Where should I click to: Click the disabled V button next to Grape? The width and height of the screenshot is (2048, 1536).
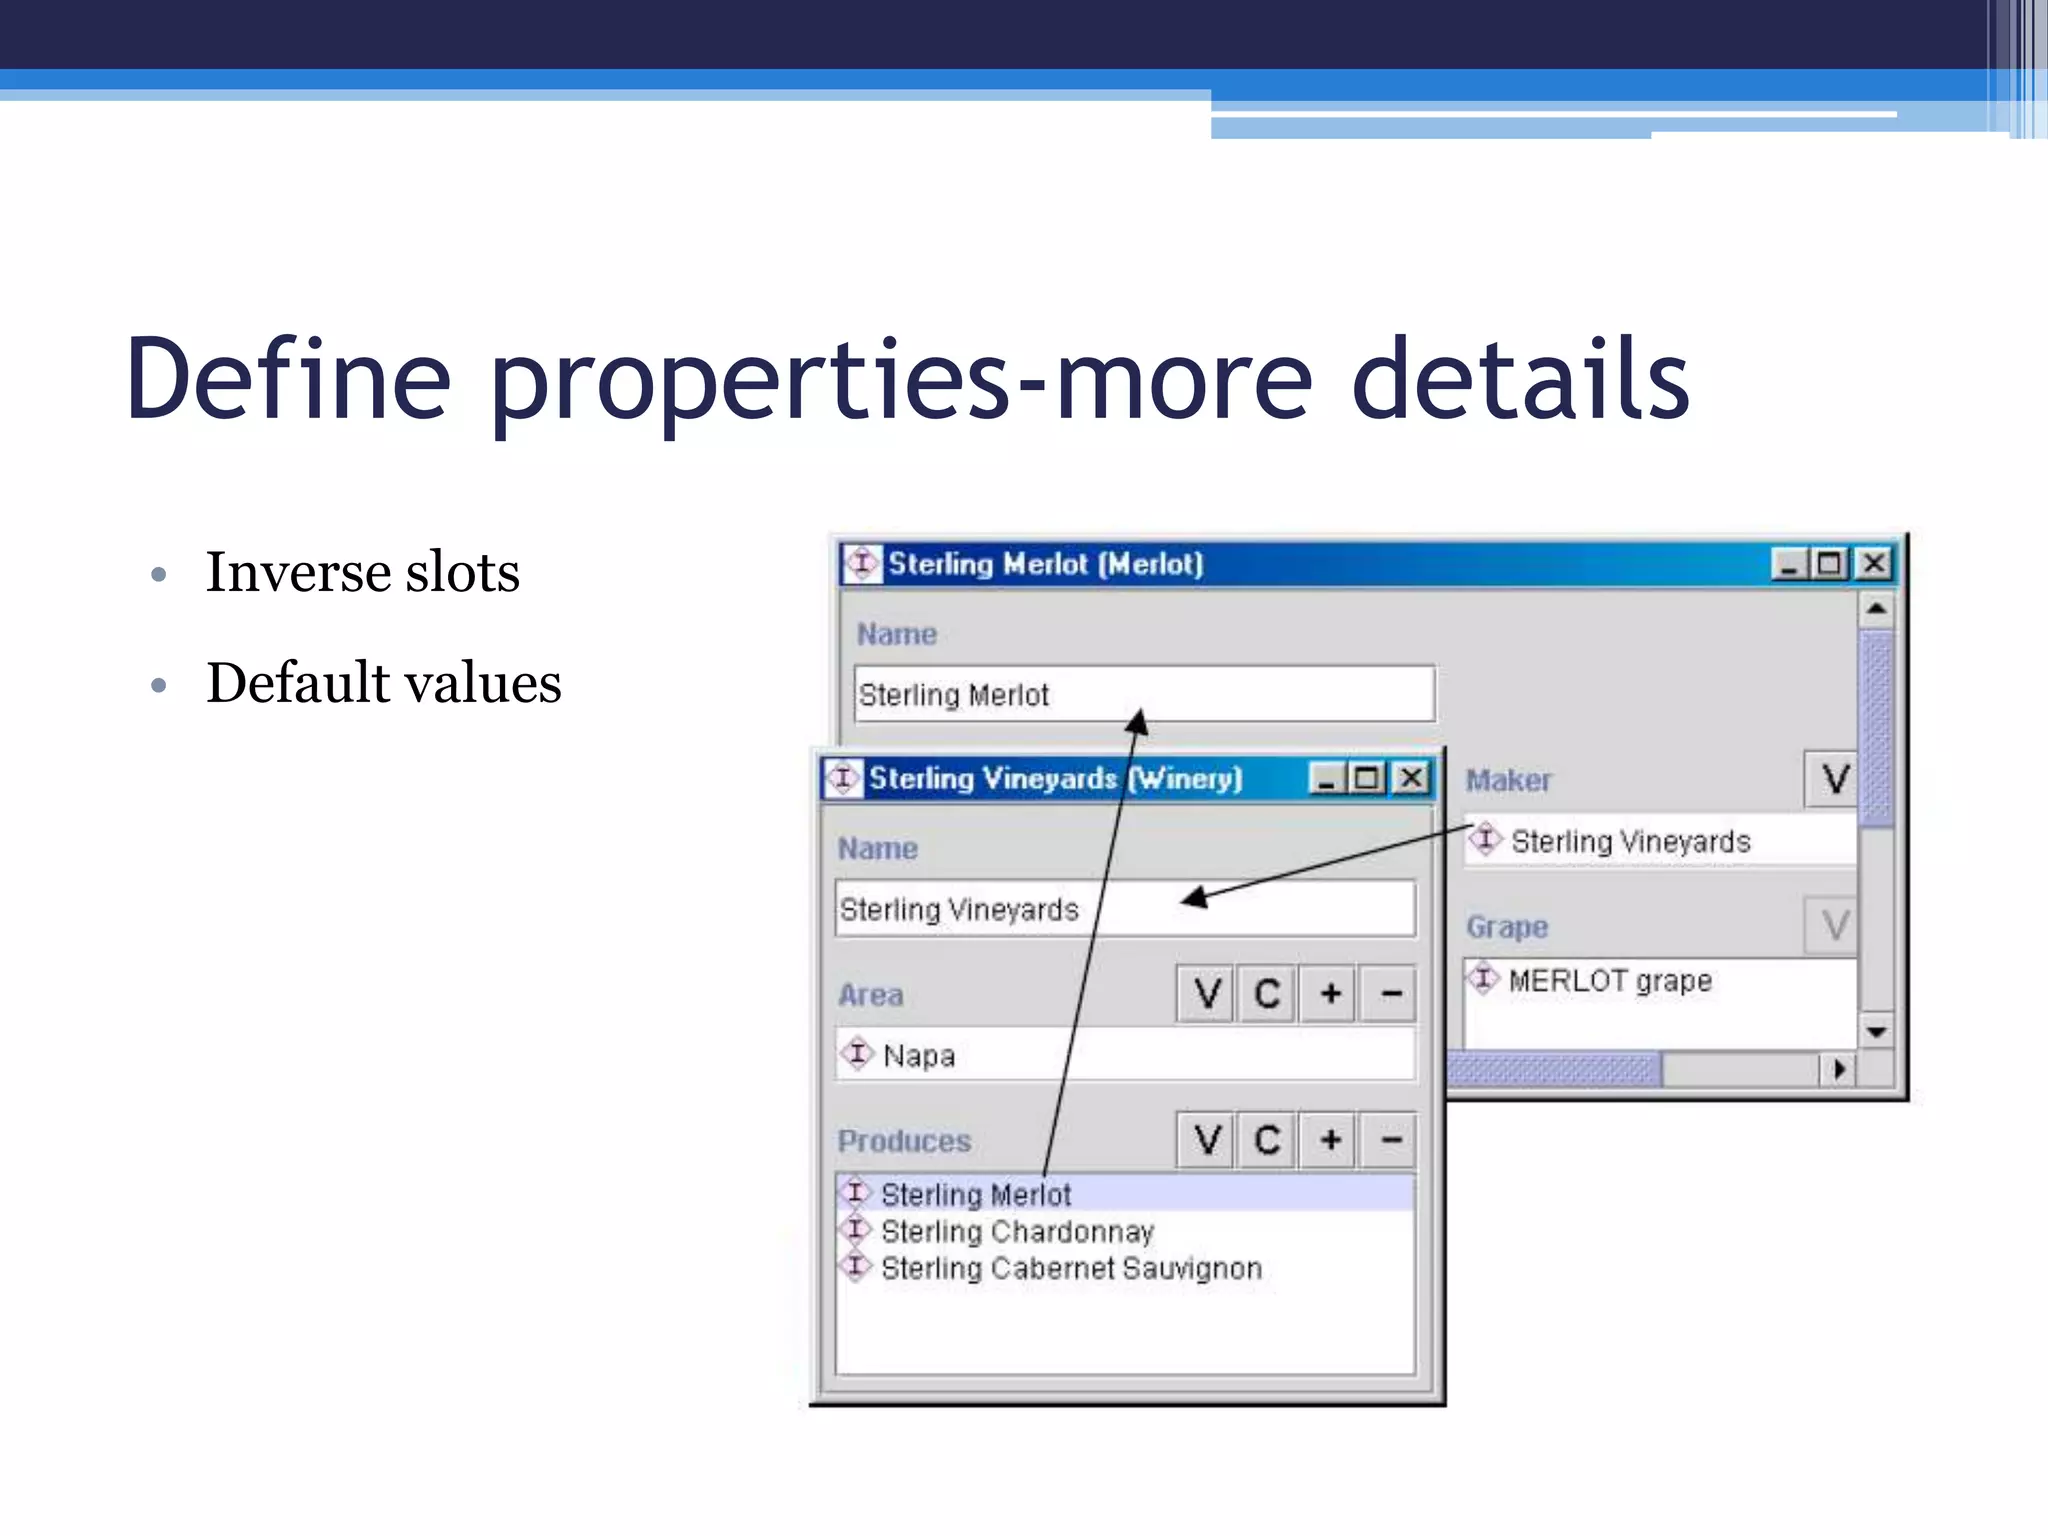click(x=1833, y=926)
